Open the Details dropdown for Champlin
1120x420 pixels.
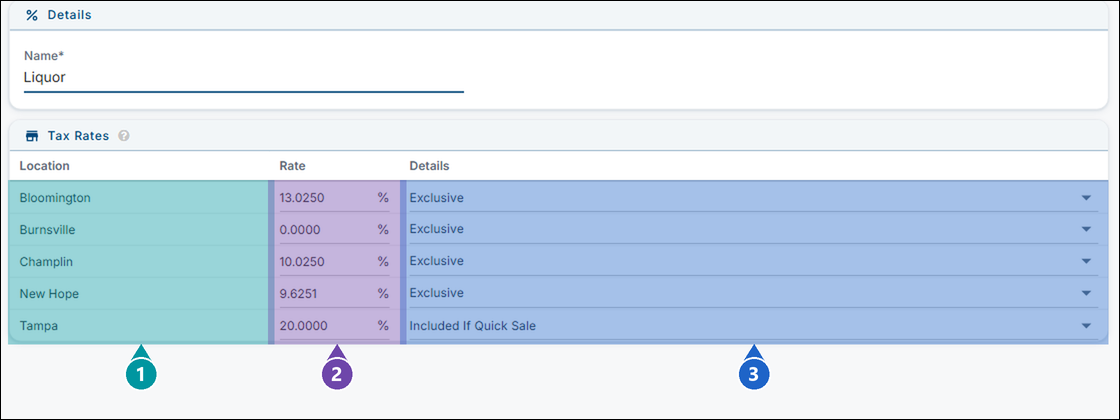754,261
